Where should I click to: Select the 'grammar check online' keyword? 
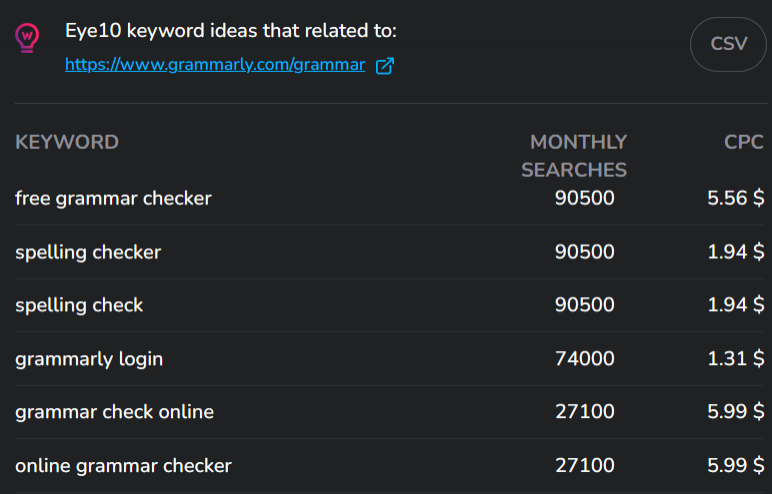pos(114,412)
